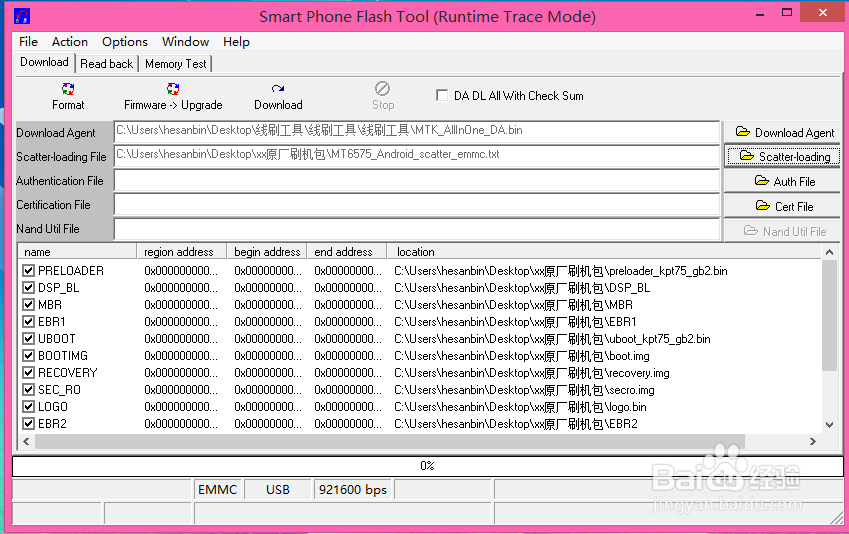Viewport: 849px width, 534px height.
Task: Open the Download Agent folder button
Action: pos(782,132)
